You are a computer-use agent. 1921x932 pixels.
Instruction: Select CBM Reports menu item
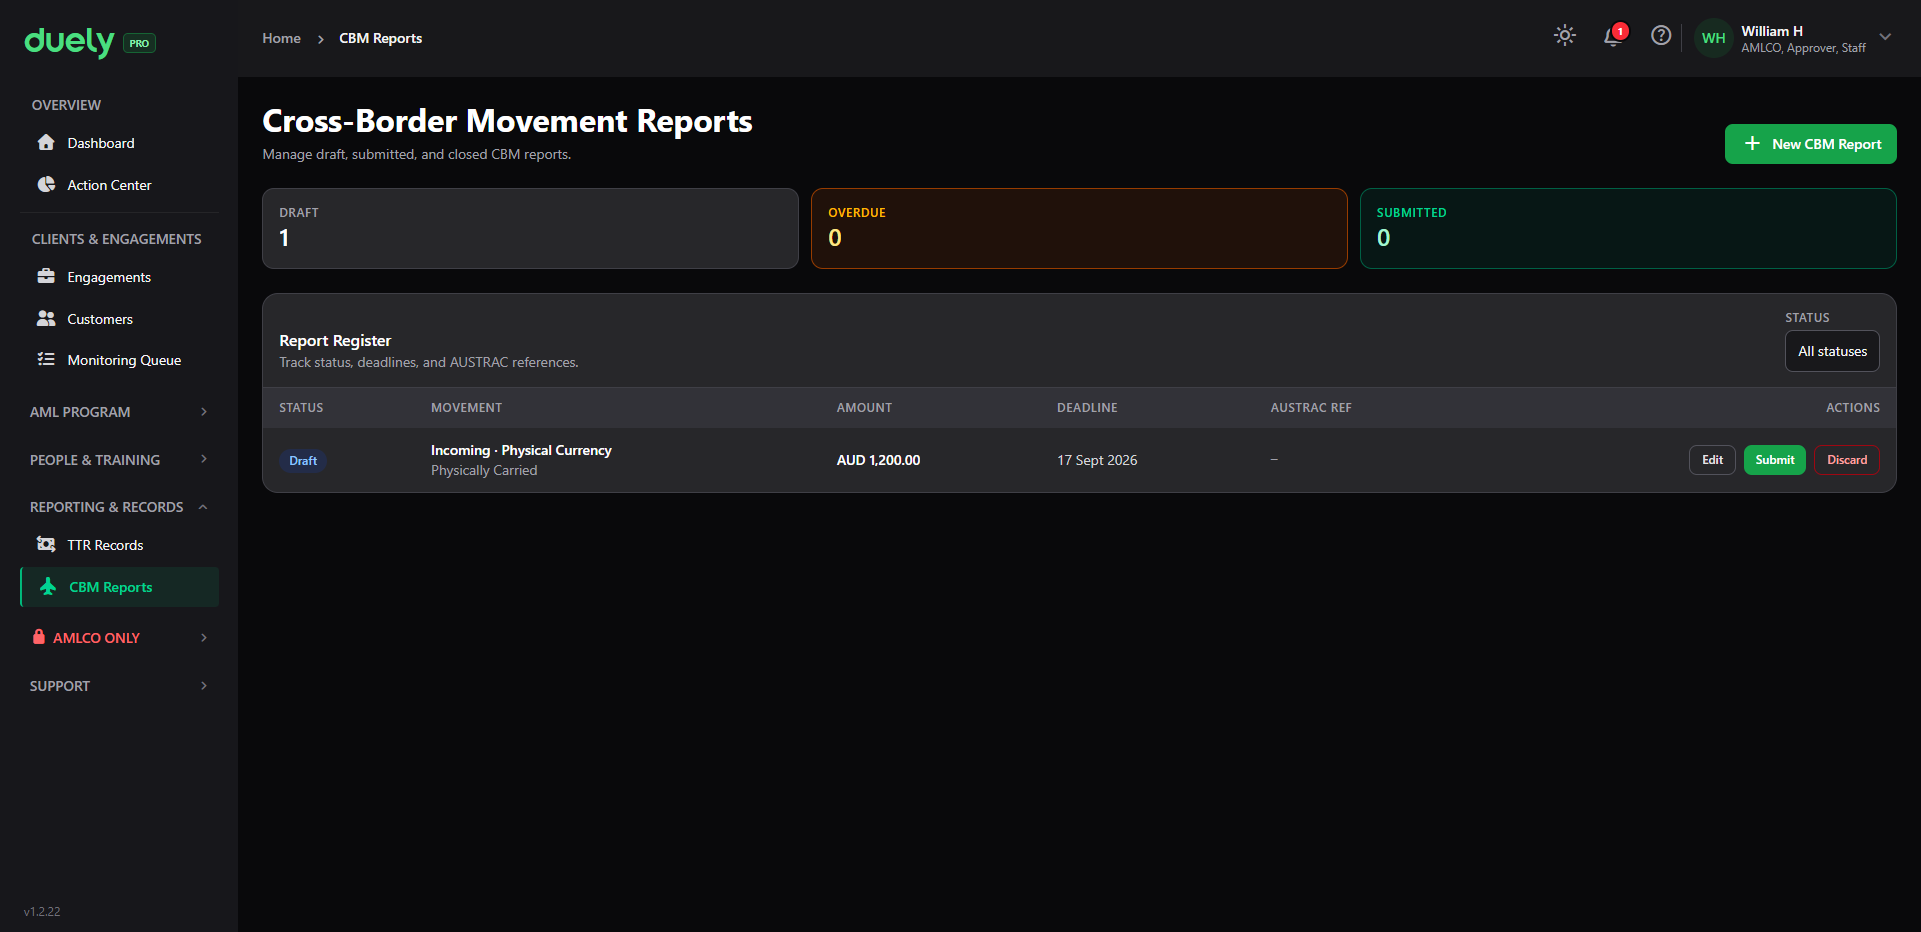pos(119,587)
